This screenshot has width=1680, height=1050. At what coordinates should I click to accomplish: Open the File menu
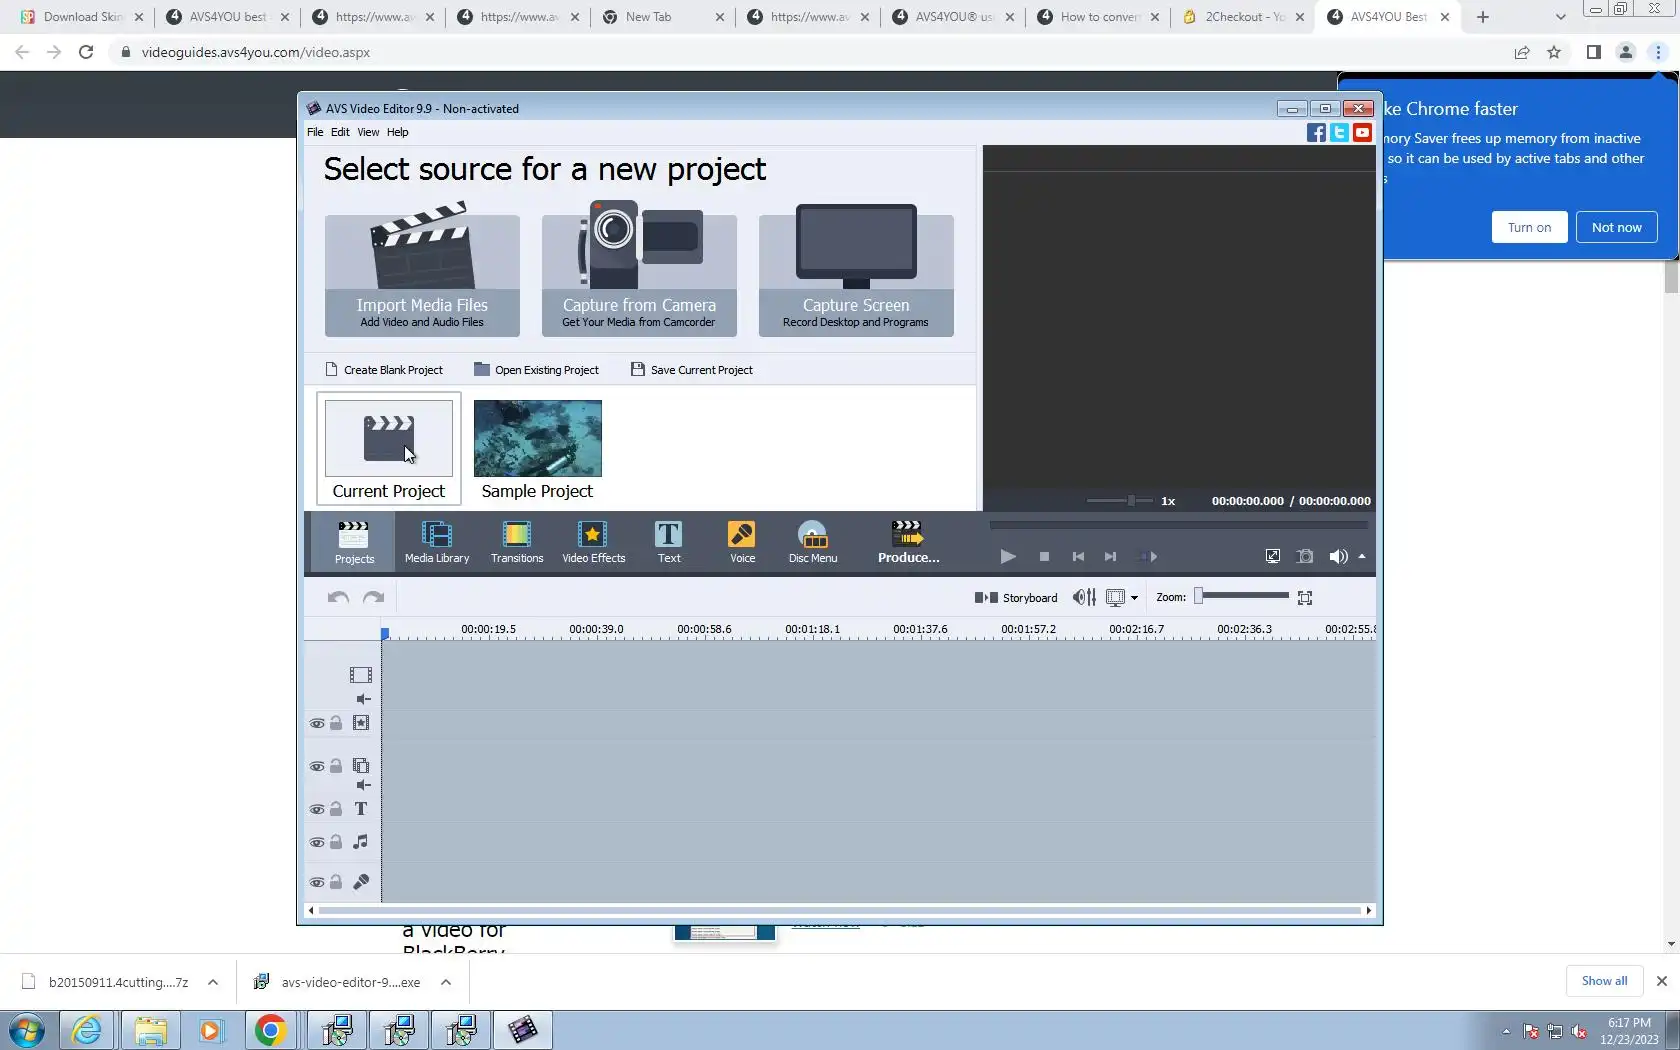(x=315, y=132)
